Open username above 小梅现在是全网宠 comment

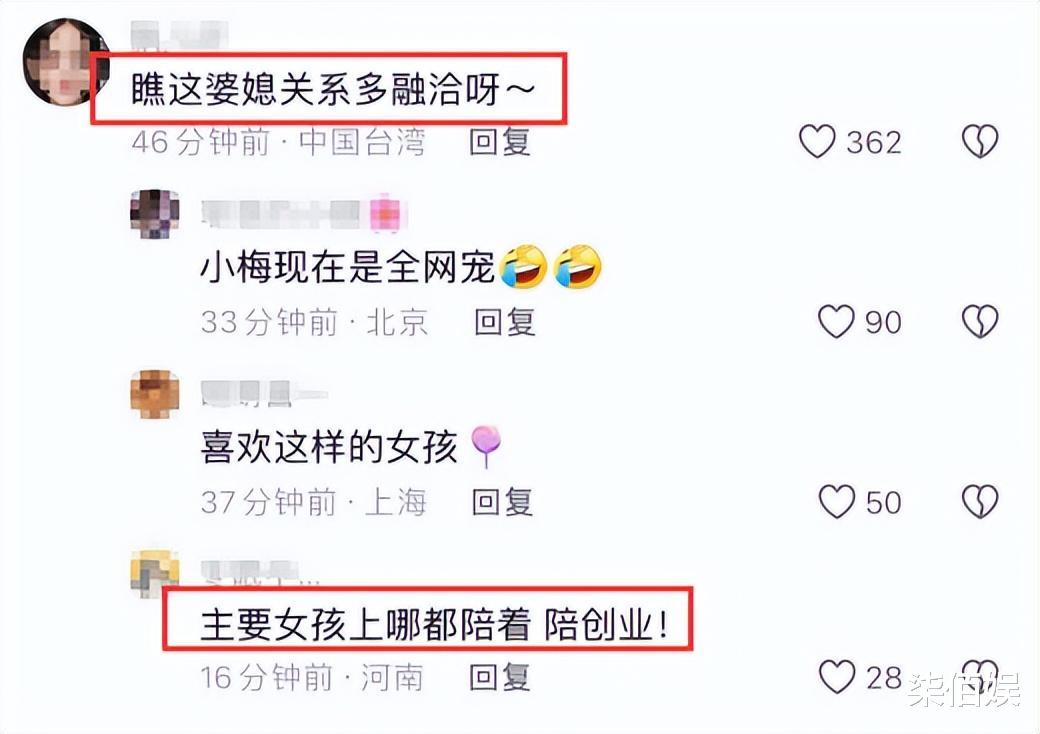[304, 214]
